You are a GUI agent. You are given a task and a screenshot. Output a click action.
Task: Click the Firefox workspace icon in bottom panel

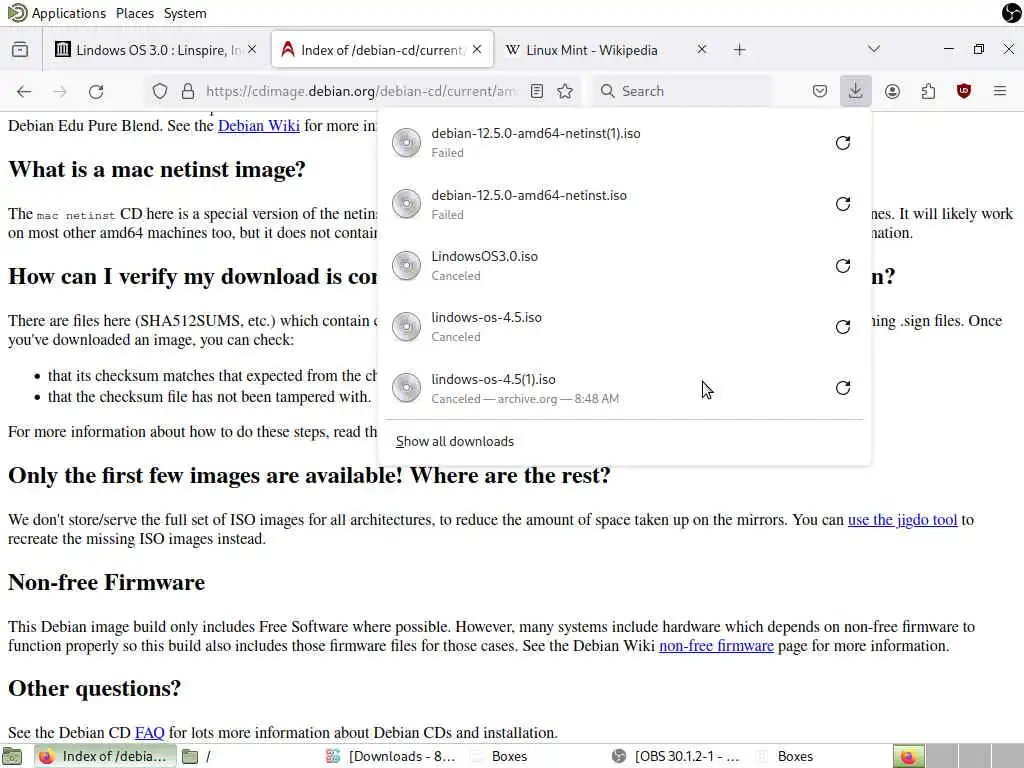[908, 756]
